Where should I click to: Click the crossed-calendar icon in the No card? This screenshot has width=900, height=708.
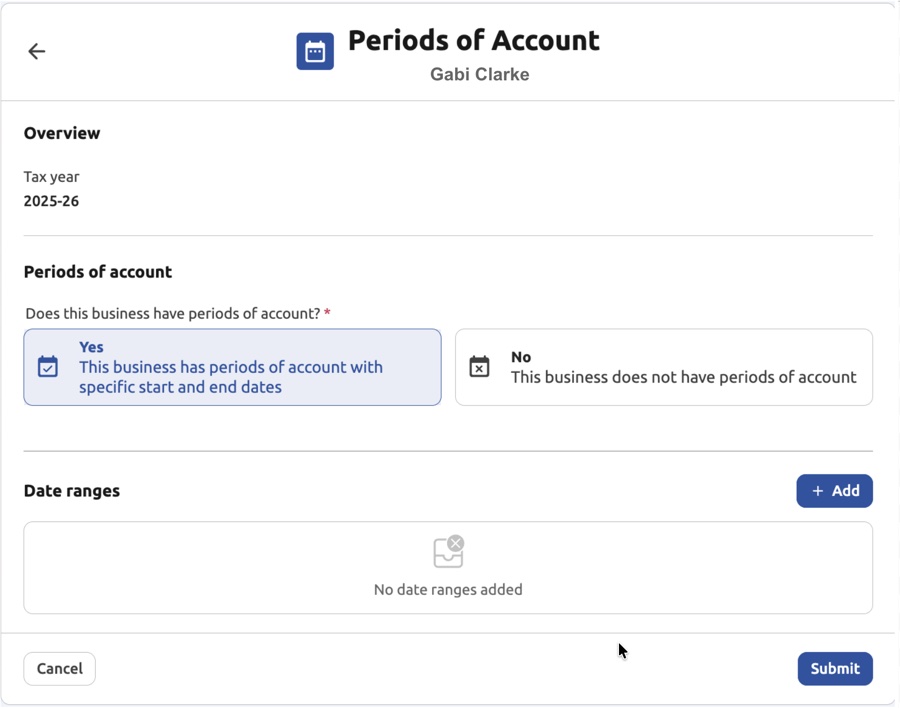pyautogui.click(x=479, y=366)
